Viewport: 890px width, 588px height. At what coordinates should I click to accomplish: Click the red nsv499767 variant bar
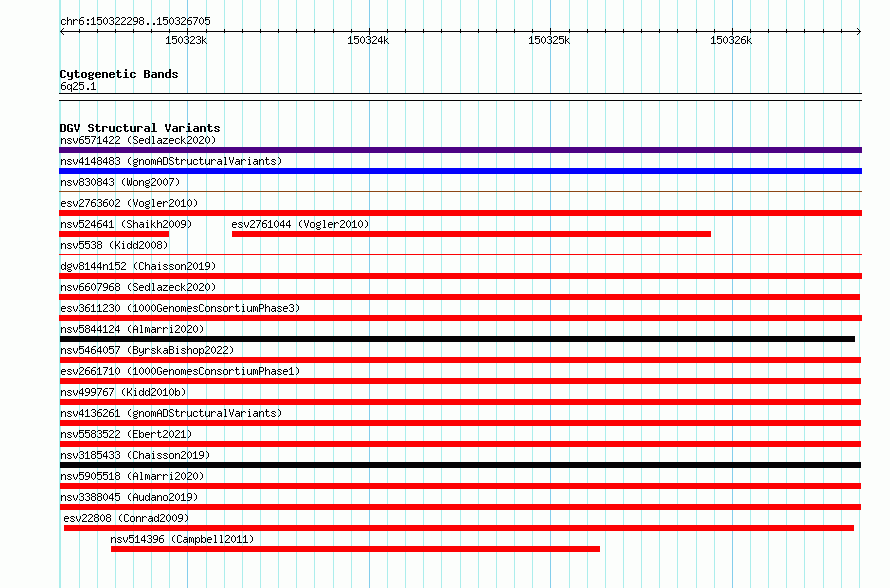460,402
